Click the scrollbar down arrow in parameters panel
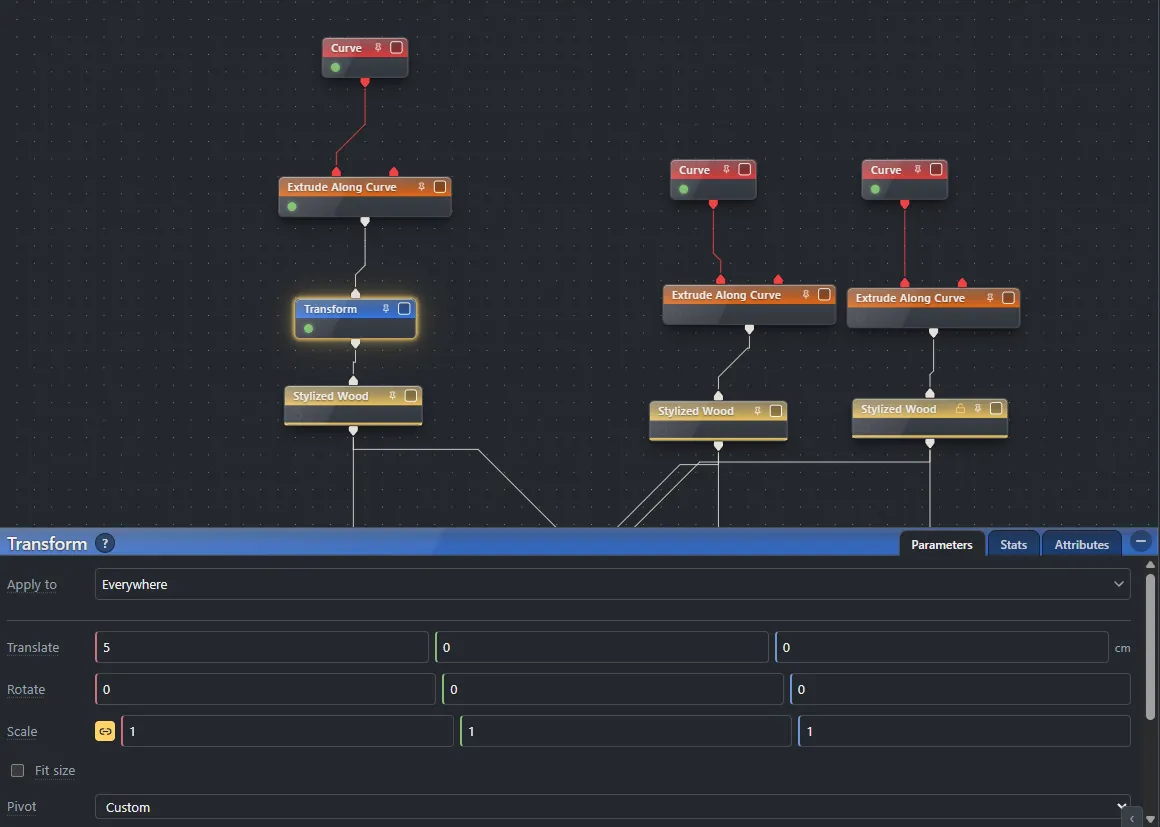The image size is (1160, 827). [x=1150, y=818]
